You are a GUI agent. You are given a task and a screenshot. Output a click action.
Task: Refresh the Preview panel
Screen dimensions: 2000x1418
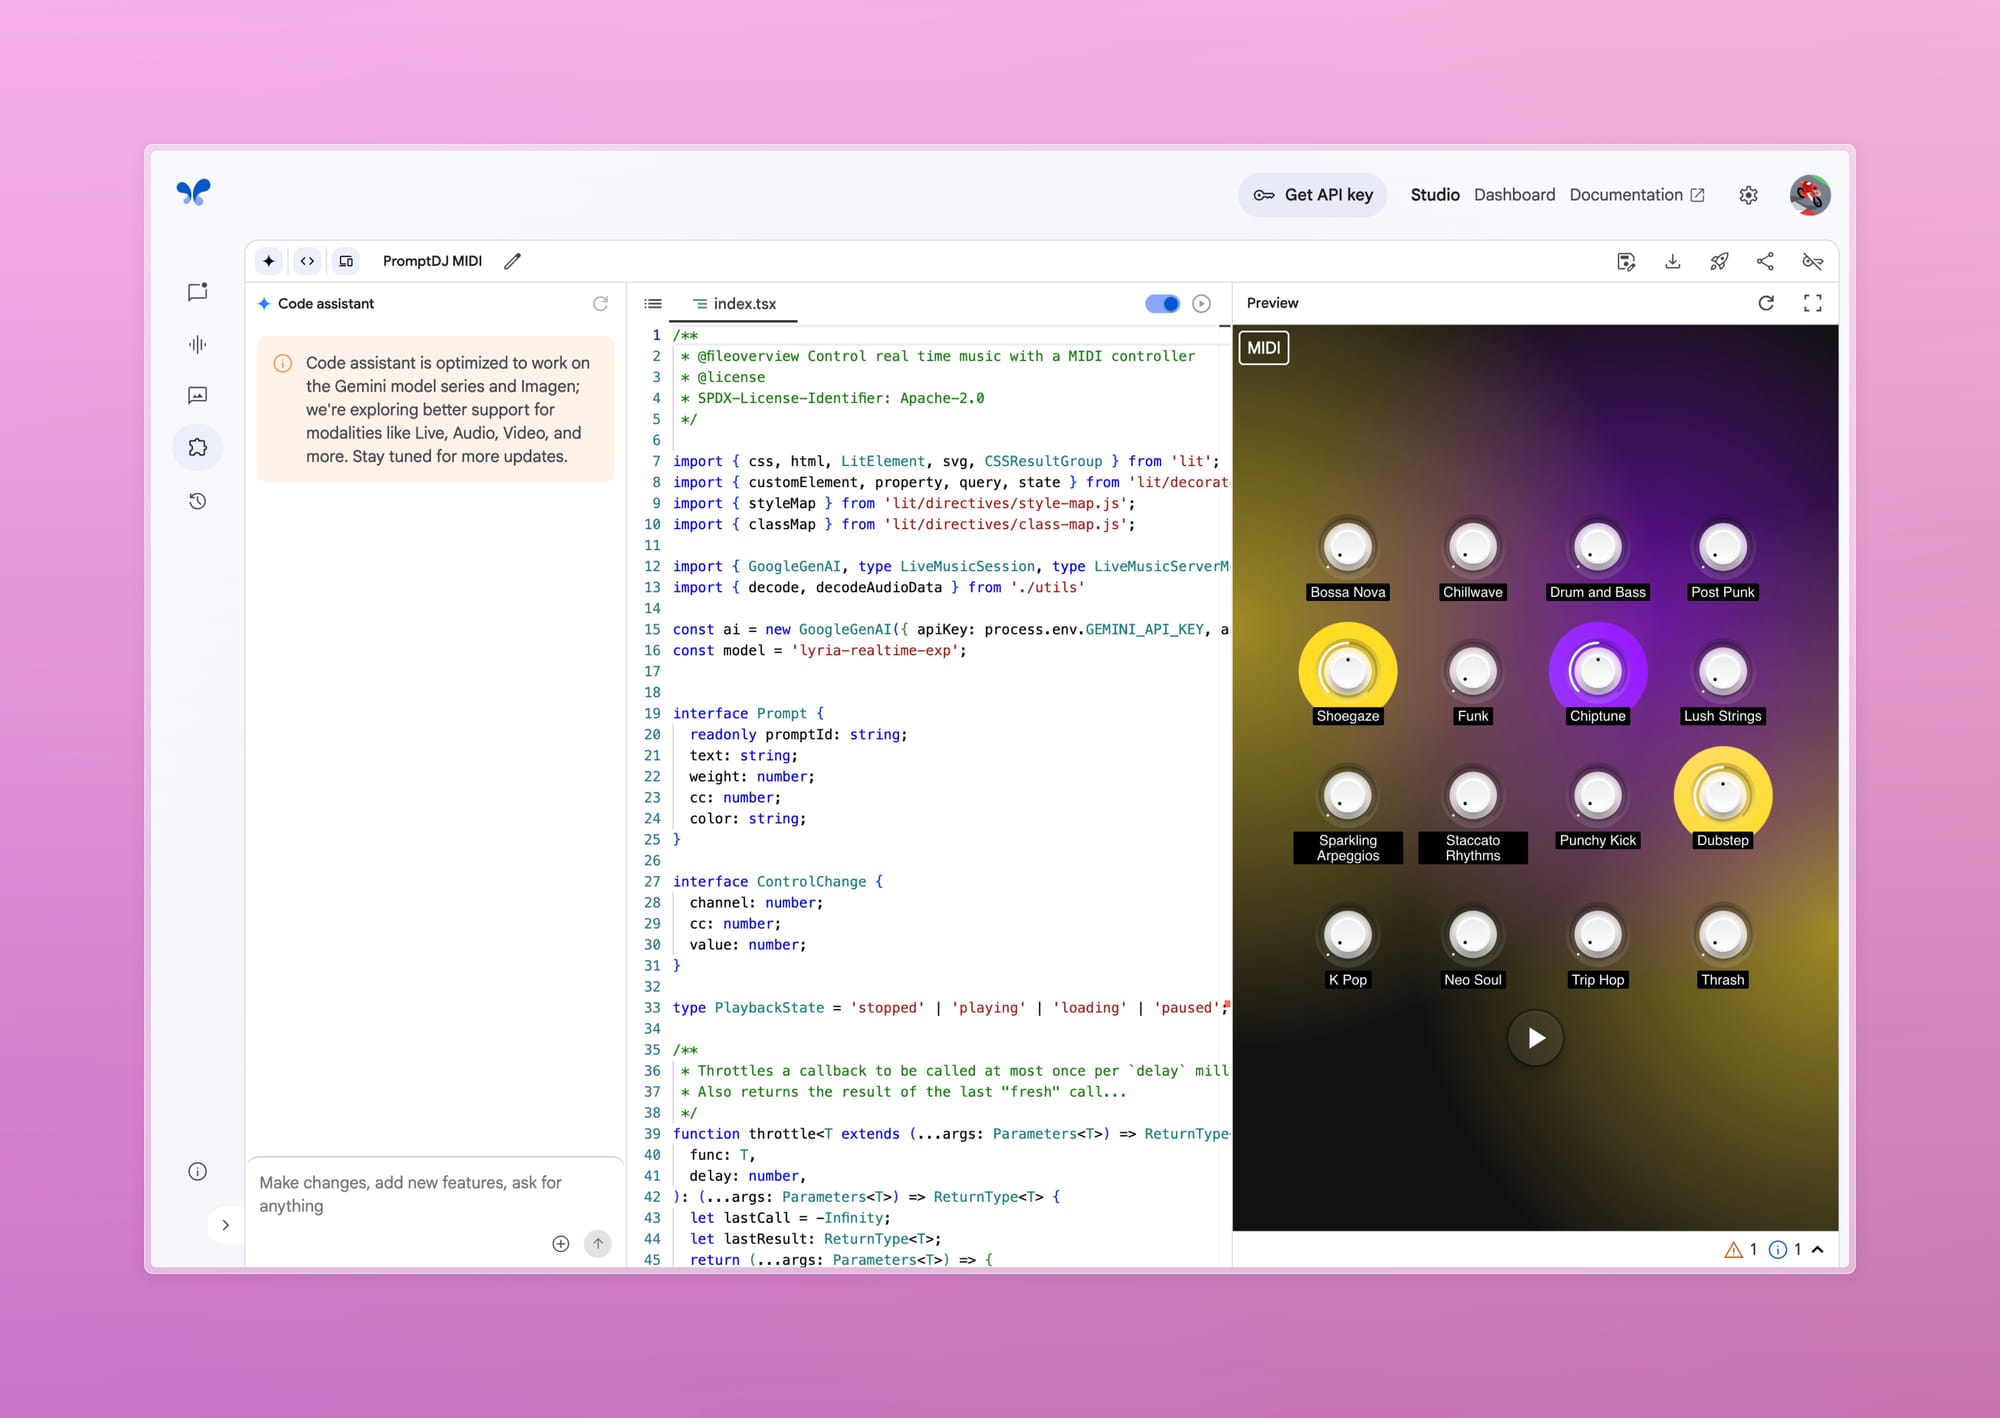pos(1766,303)
